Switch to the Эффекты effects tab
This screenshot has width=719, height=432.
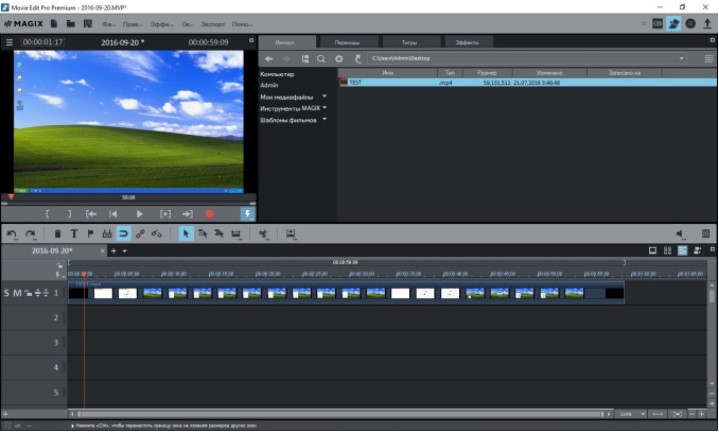coord(467,43)
